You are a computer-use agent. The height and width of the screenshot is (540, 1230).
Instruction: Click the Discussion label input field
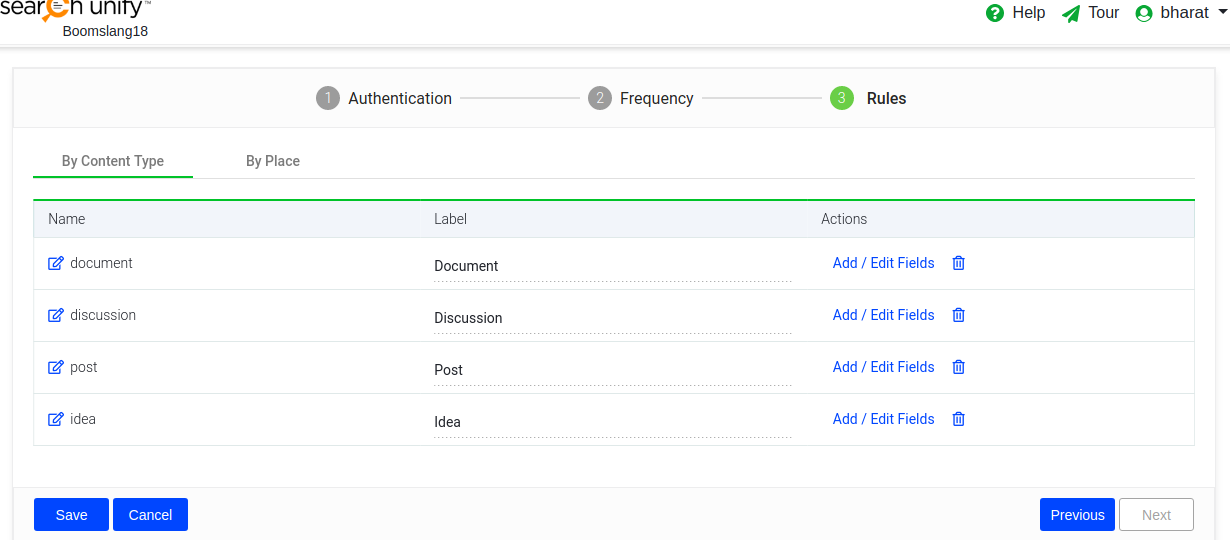(612, 318)
